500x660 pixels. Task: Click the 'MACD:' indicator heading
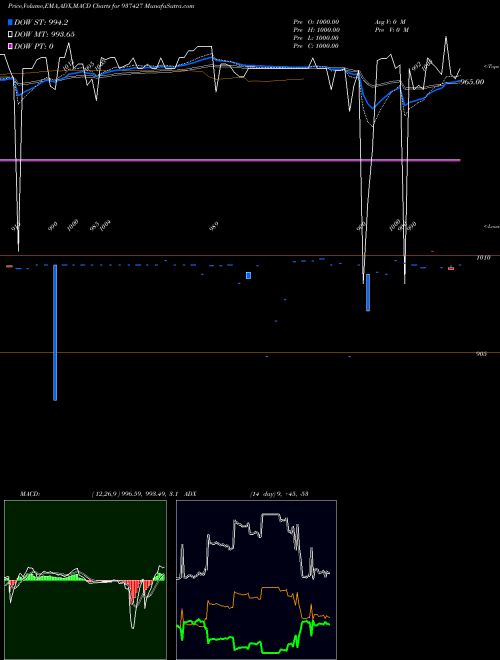coord(30,494)
